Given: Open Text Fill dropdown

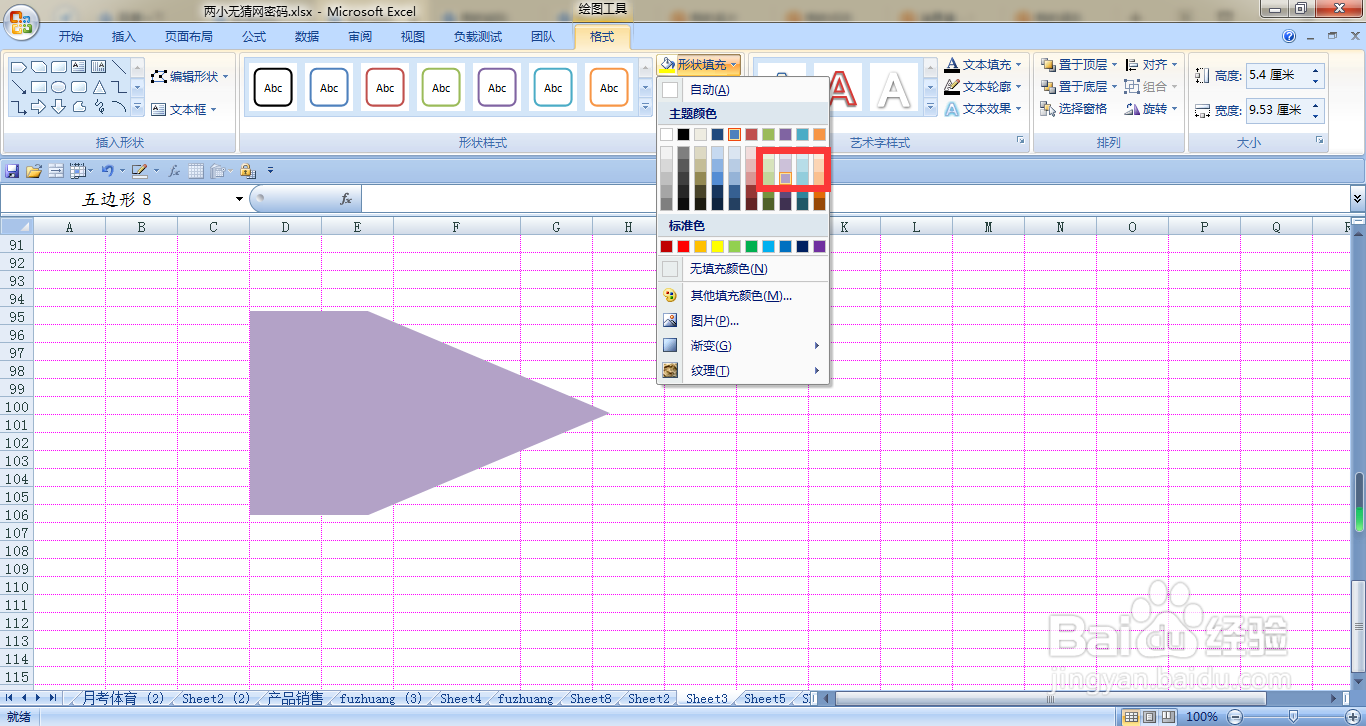Looking at the screenshot, I should [x=984, y=64].
